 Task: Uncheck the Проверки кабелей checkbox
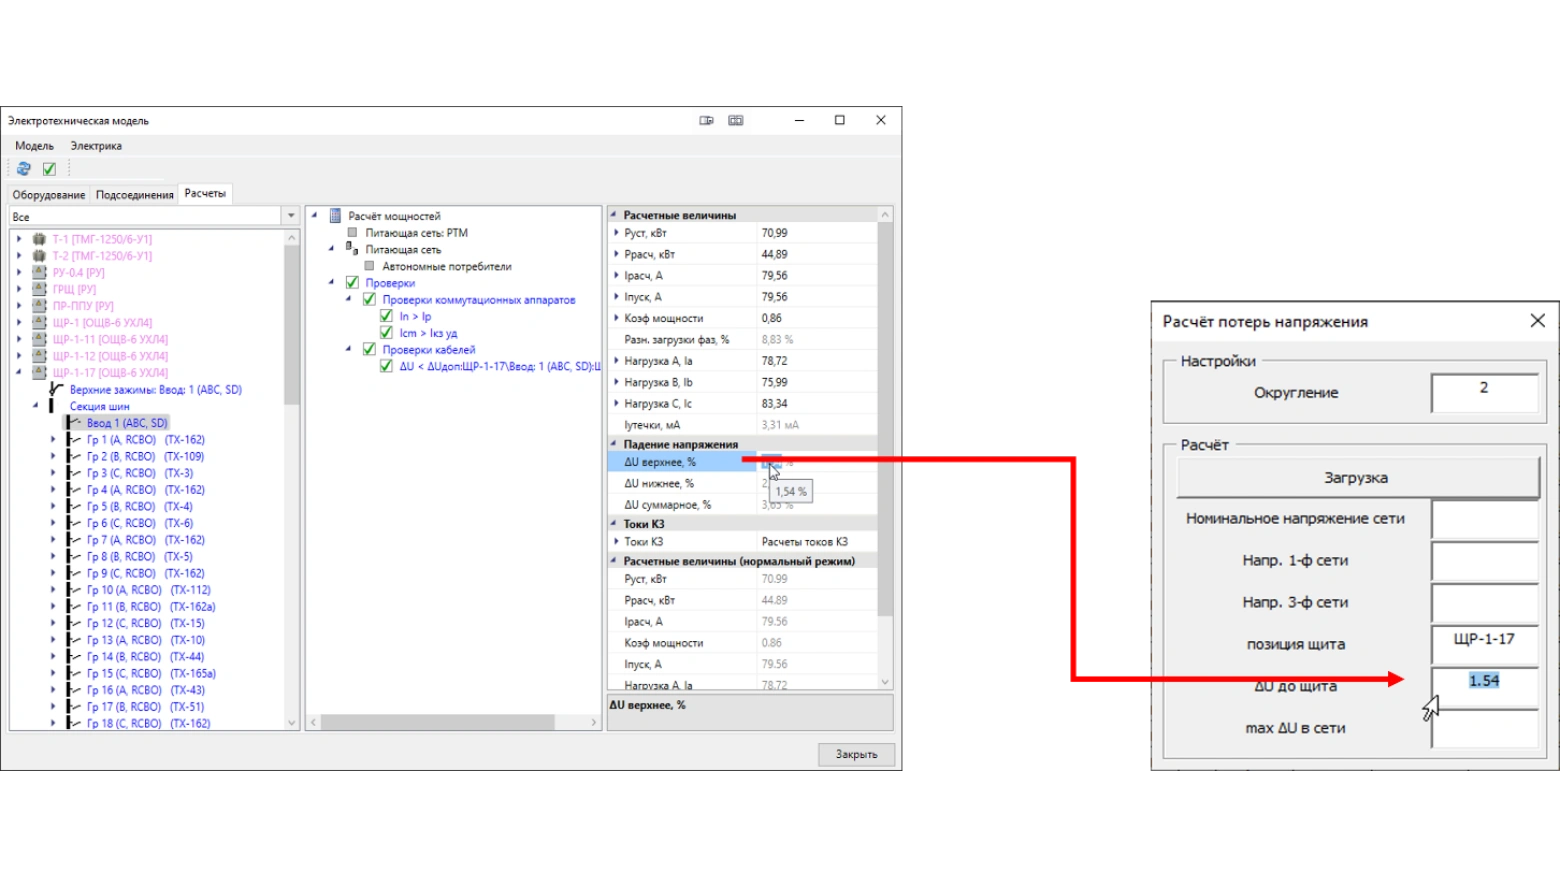pos(369,349)
